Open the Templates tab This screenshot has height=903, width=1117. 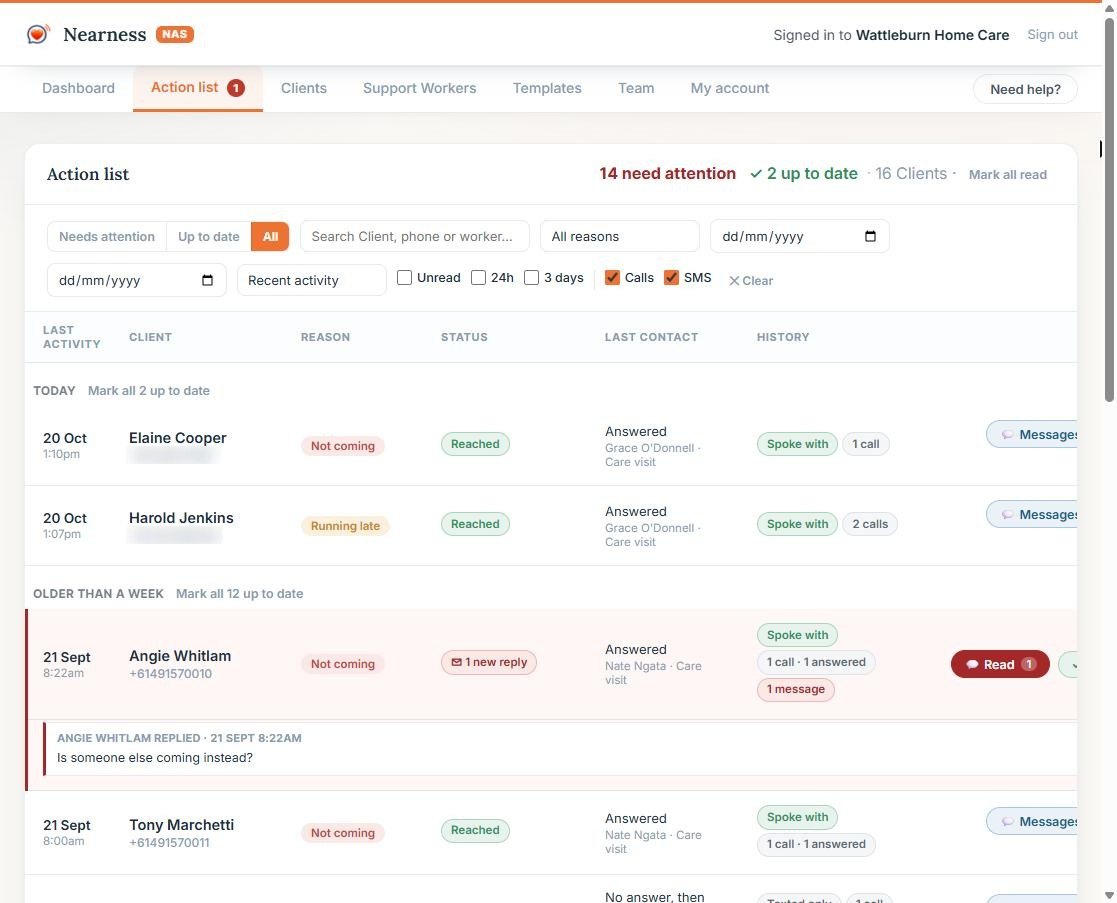coord(547,88)
